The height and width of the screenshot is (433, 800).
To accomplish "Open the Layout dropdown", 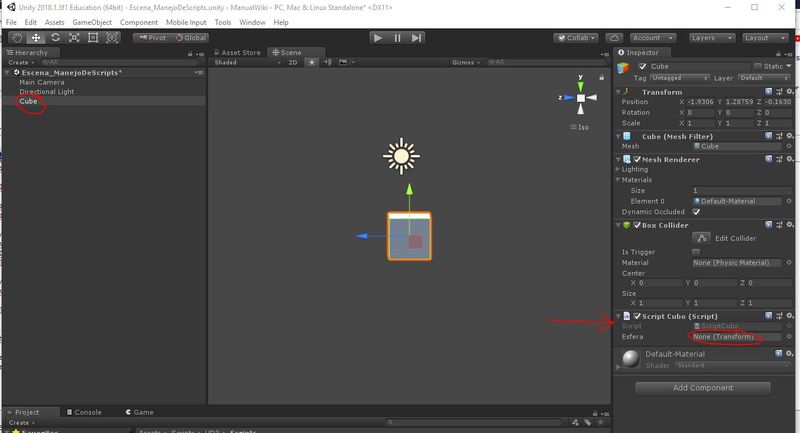I will pyautogui.click(x=765, y=38).
